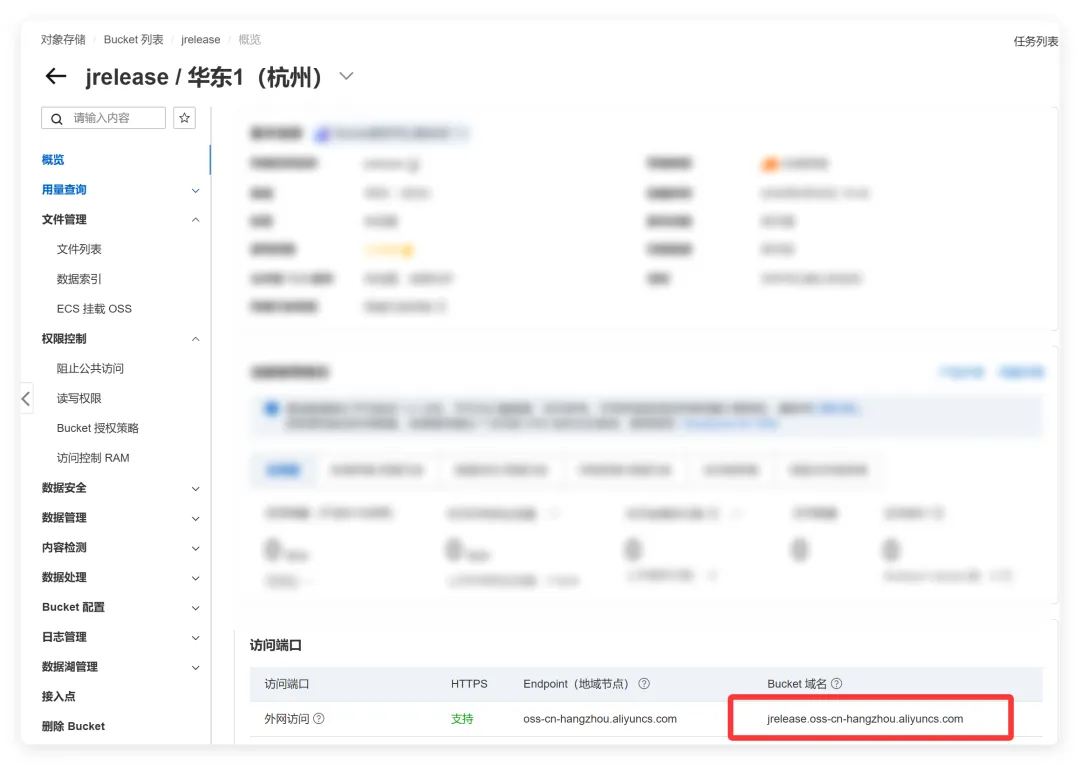Open 删除 Bucket in sidebar
Screen dimensions: 1080x765
pos(73,726)
